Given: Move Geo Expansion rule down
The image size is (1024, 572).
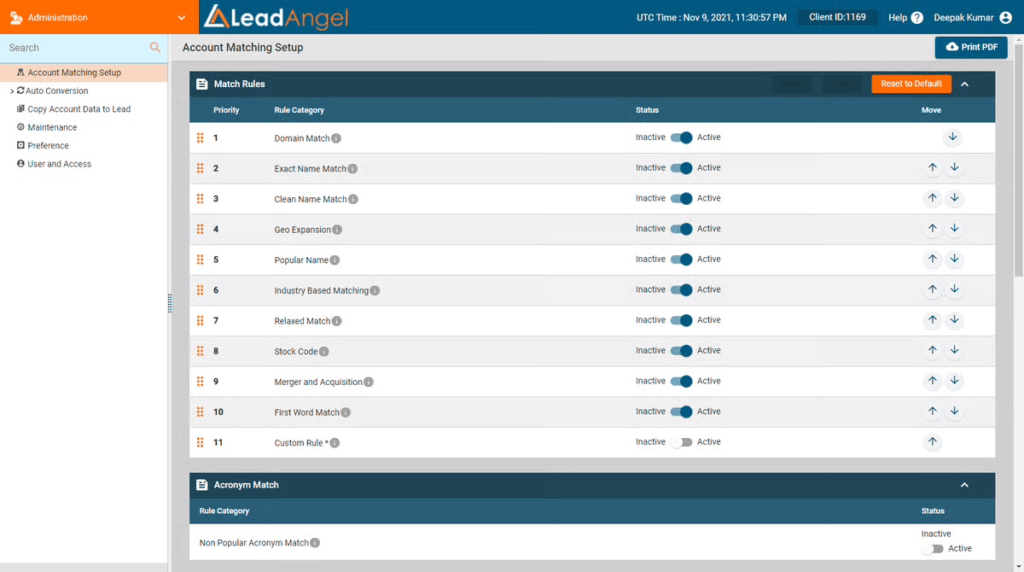Looking at the screenshot, I should tap(954, 229).
